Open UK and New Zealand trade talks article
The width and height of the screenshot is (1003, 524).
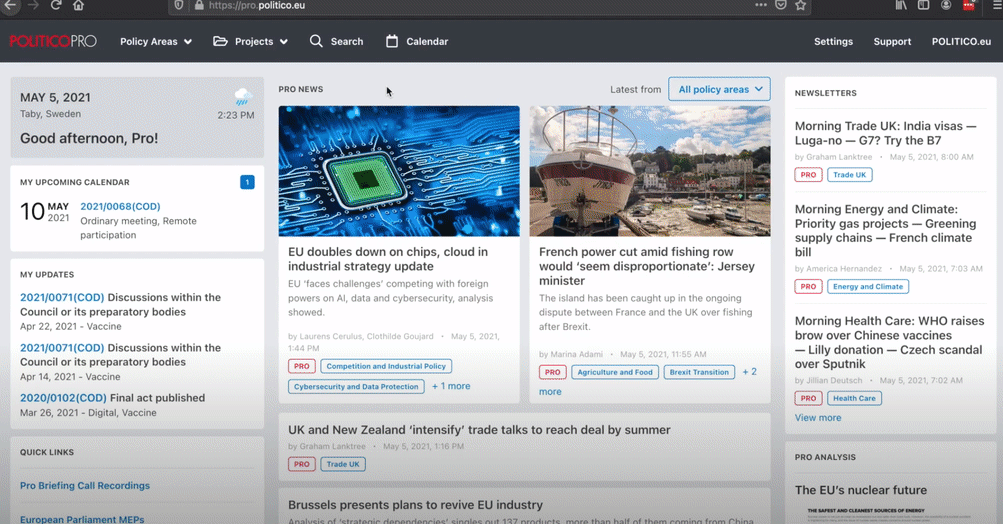[479, 430]
